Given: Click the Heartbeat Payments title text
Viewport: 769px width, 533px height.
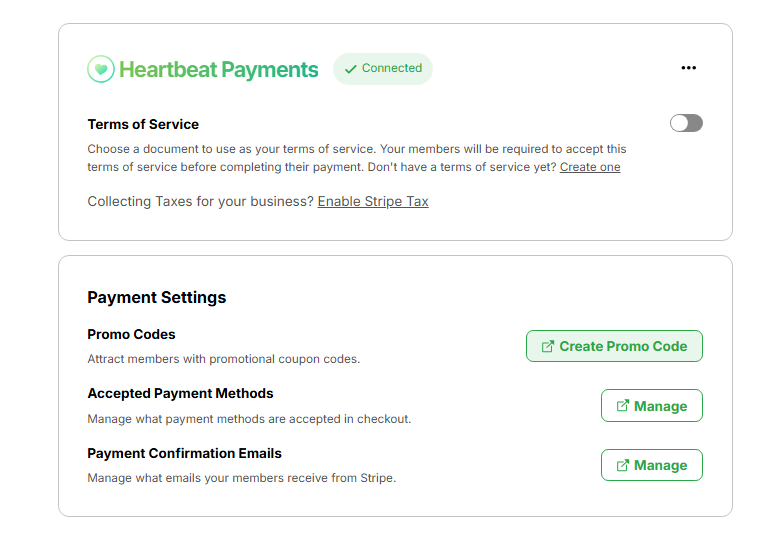Looking at the screenshot, I should (x=219, y=70).
